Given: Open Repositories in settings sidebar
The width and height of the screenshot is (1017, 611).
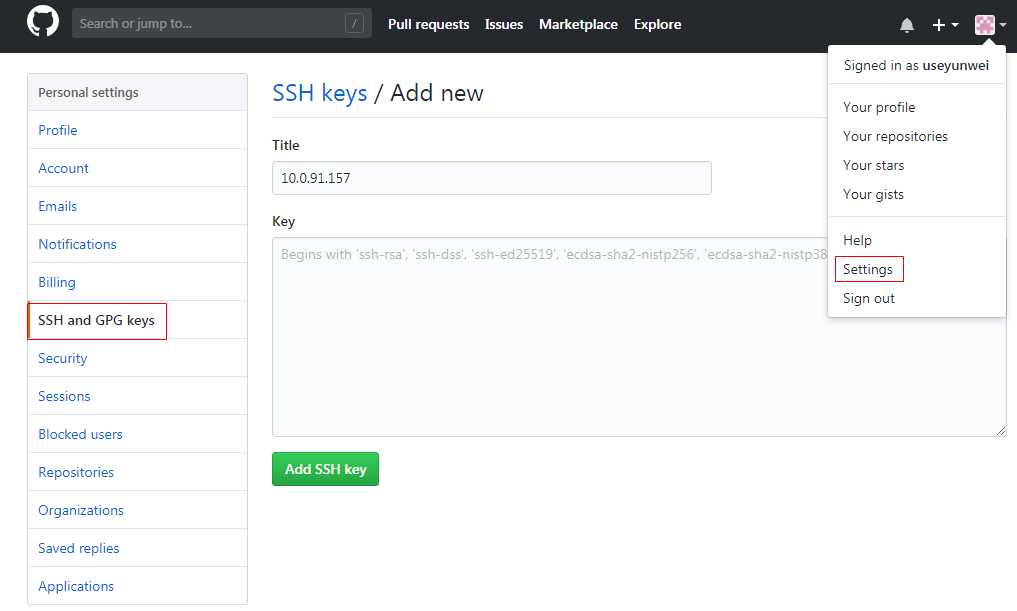Looking at the screenshot, I should point(138,472).
